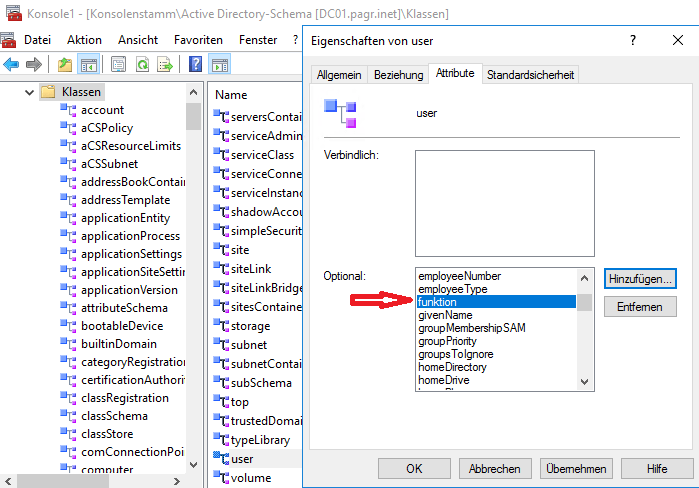
Task: Toggle the console tree pane visibility
Action: click(x=88, y=64)
